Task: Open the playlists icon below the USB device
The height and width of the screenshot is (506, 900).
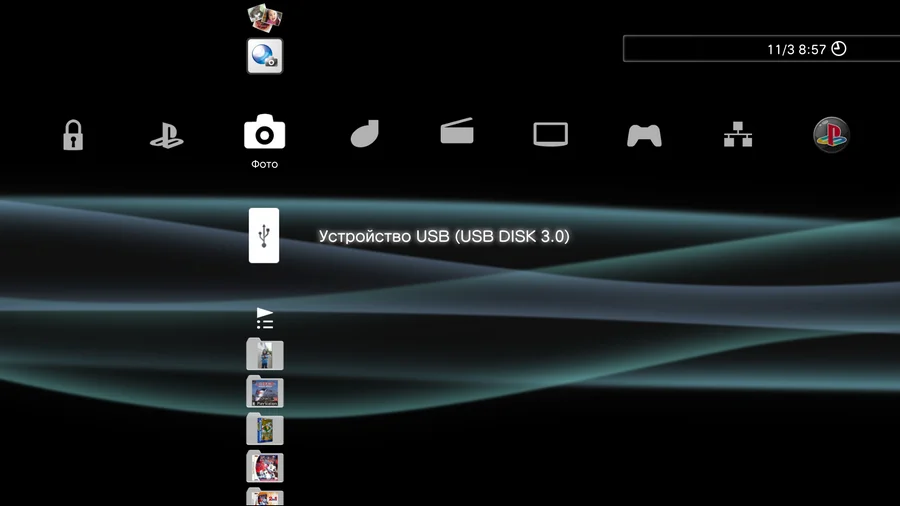Action: pos(265,319)
